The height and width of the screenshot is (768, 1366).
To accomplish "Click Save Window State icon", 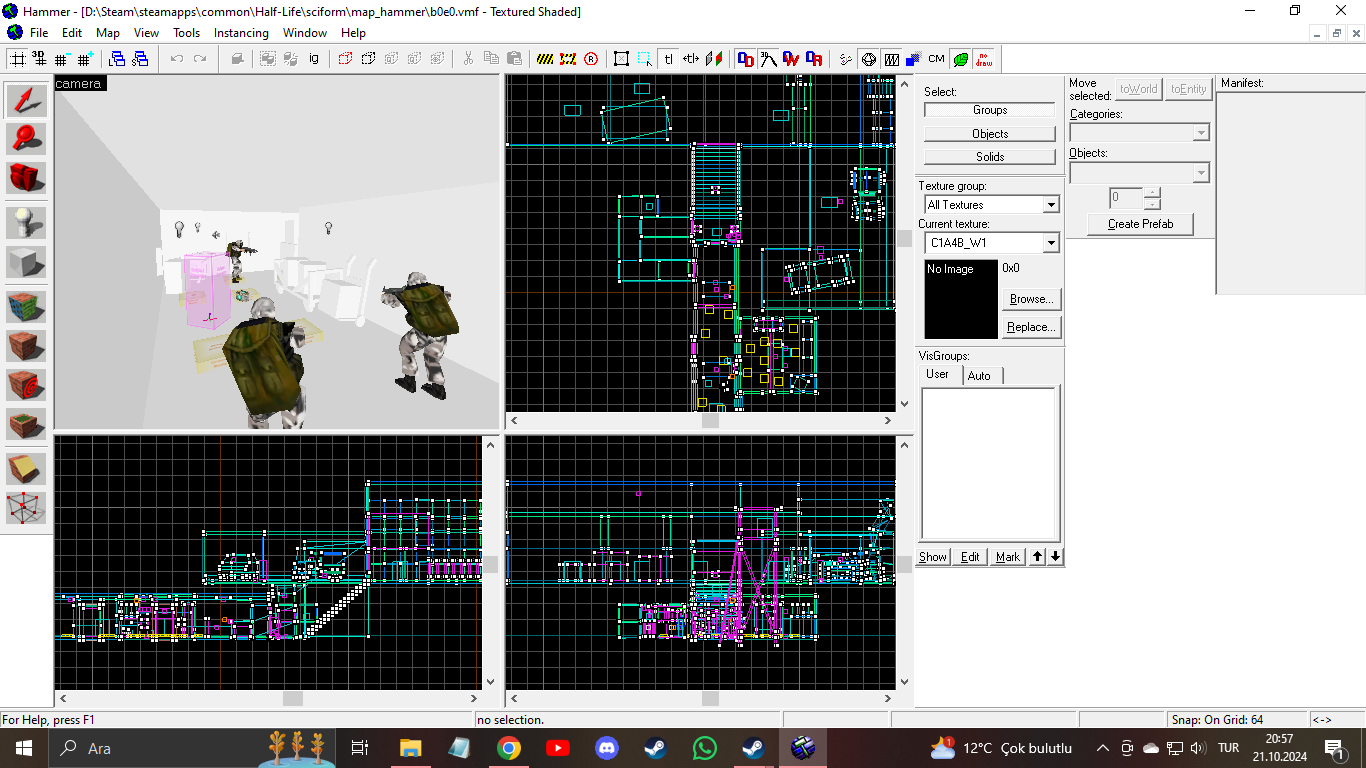I will 140,59.
